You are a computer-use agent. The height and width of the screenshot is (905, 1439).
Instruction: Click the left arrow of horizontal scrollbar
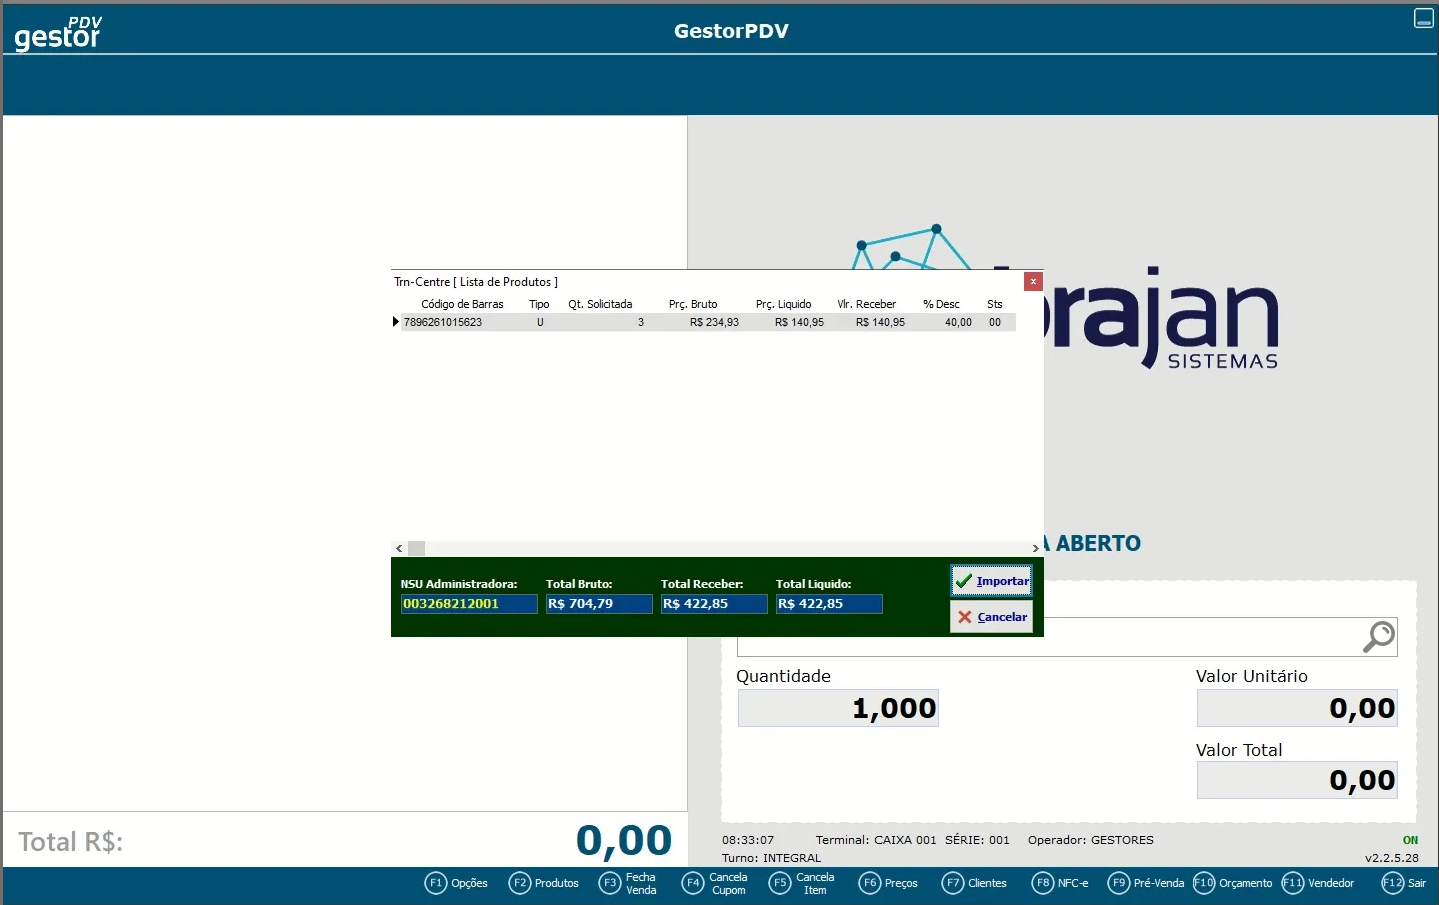click(399, 549)
